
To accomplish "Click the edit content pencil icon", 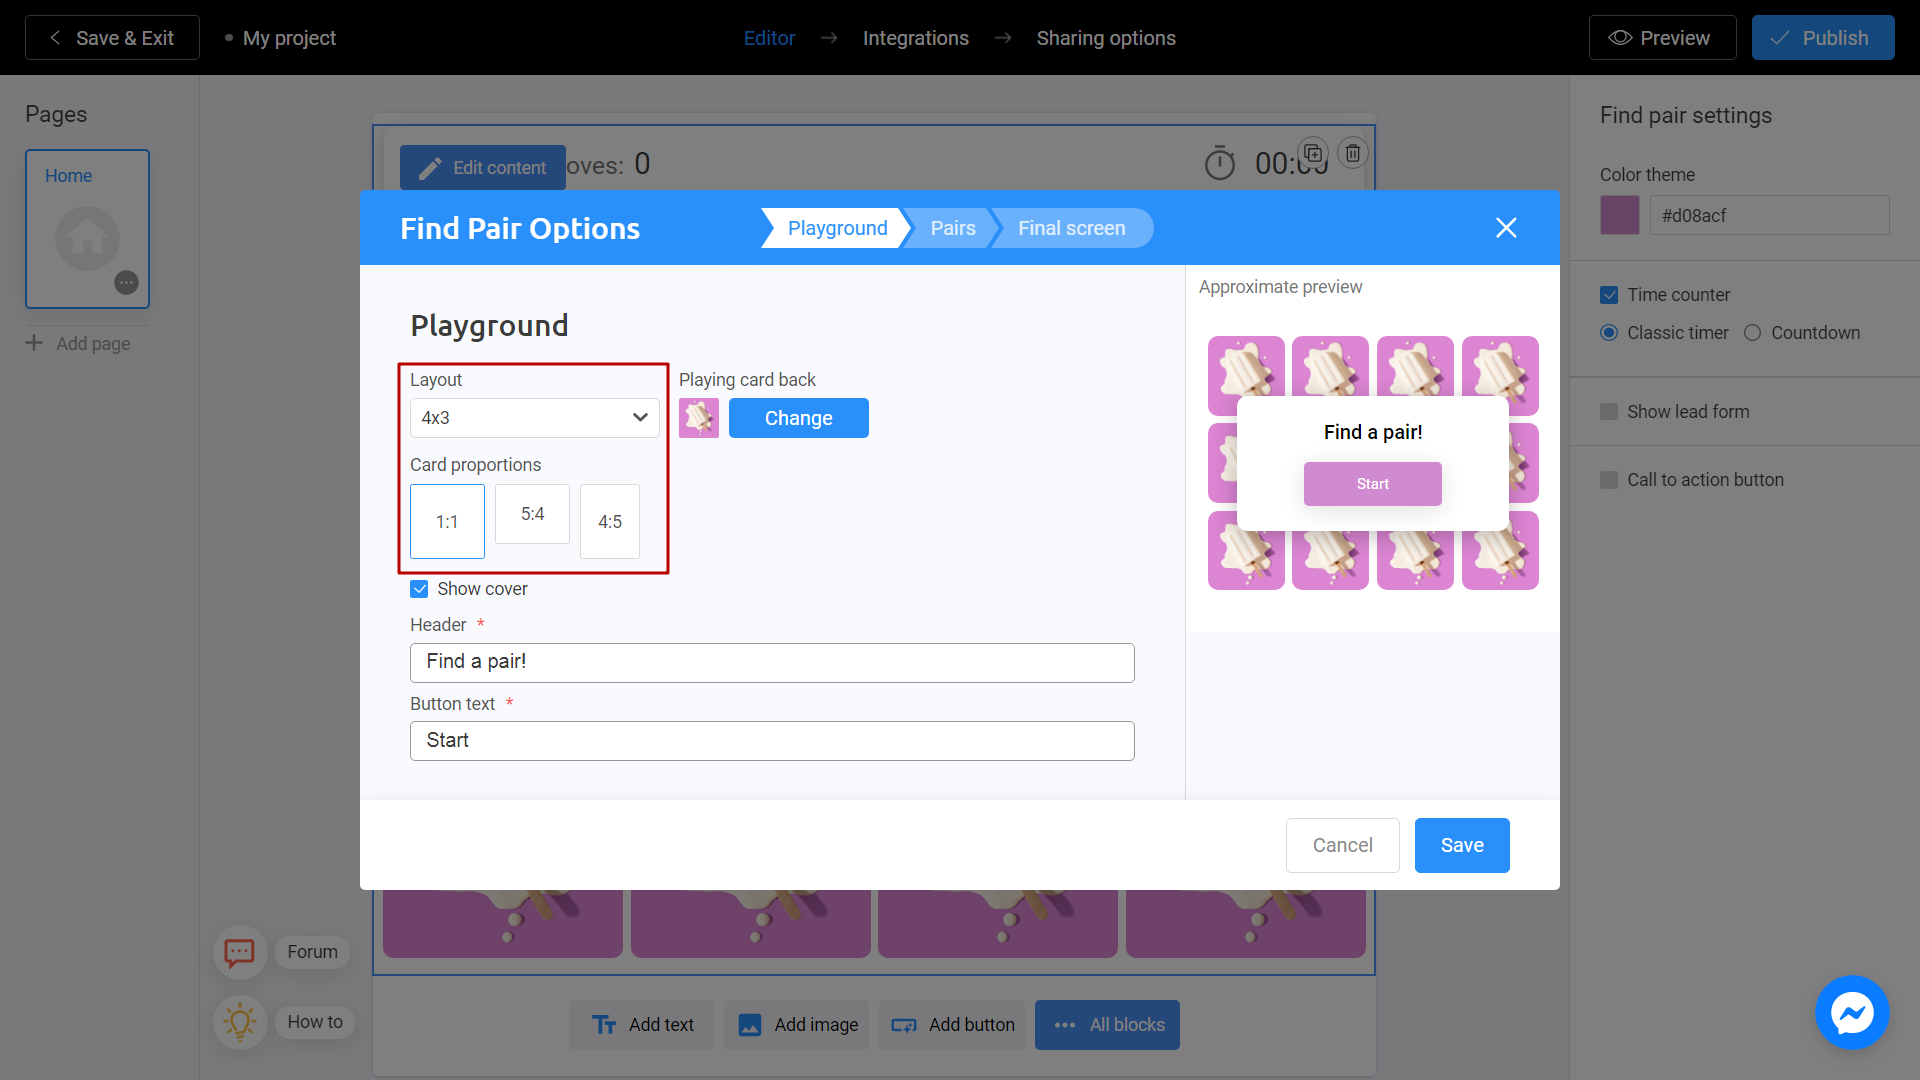I will pyautogui.click(x=431, y=167).
